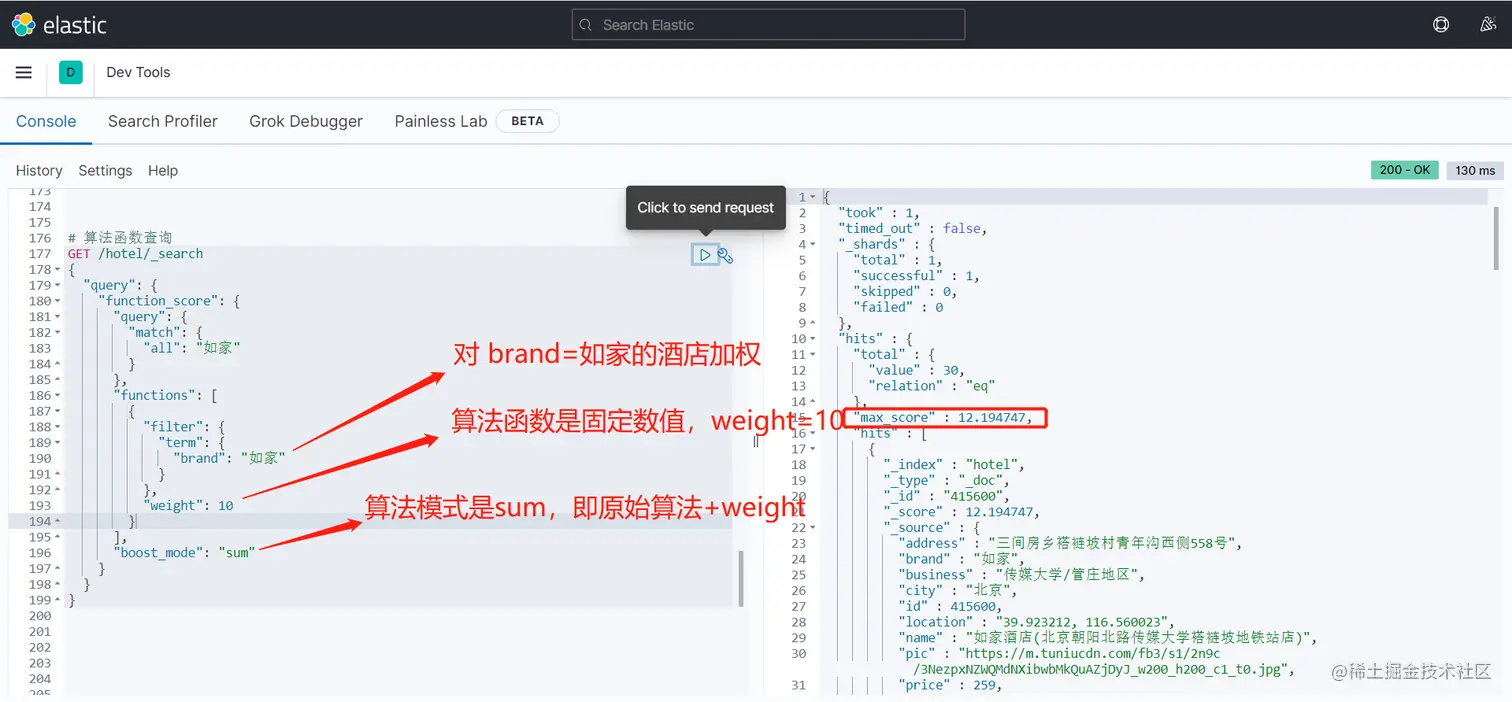Viewport: 1512px width, 702px height.
Task: Switch to the Search Profiler tab
Action: coord(163,121)
